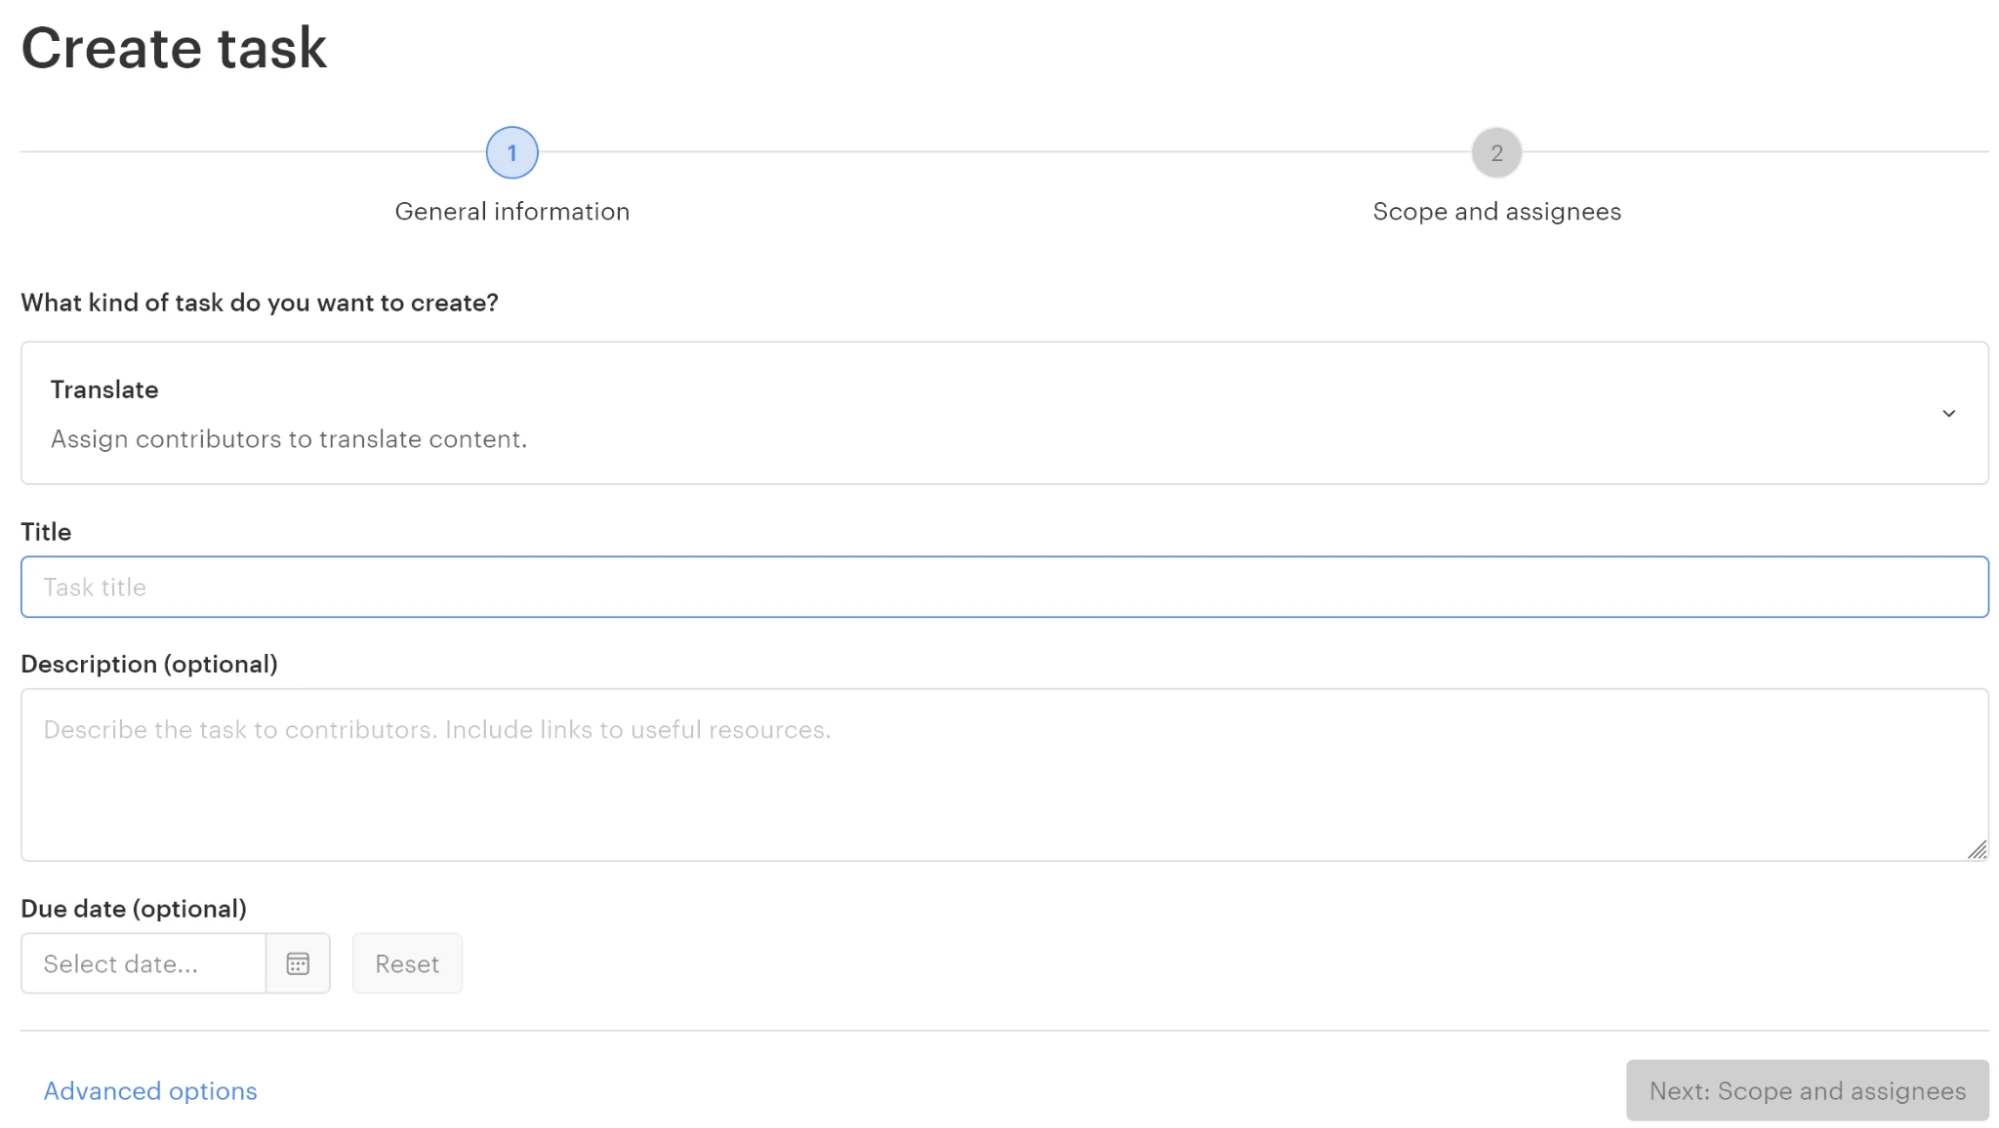Click the Description (optional) label

coord(149,664)
